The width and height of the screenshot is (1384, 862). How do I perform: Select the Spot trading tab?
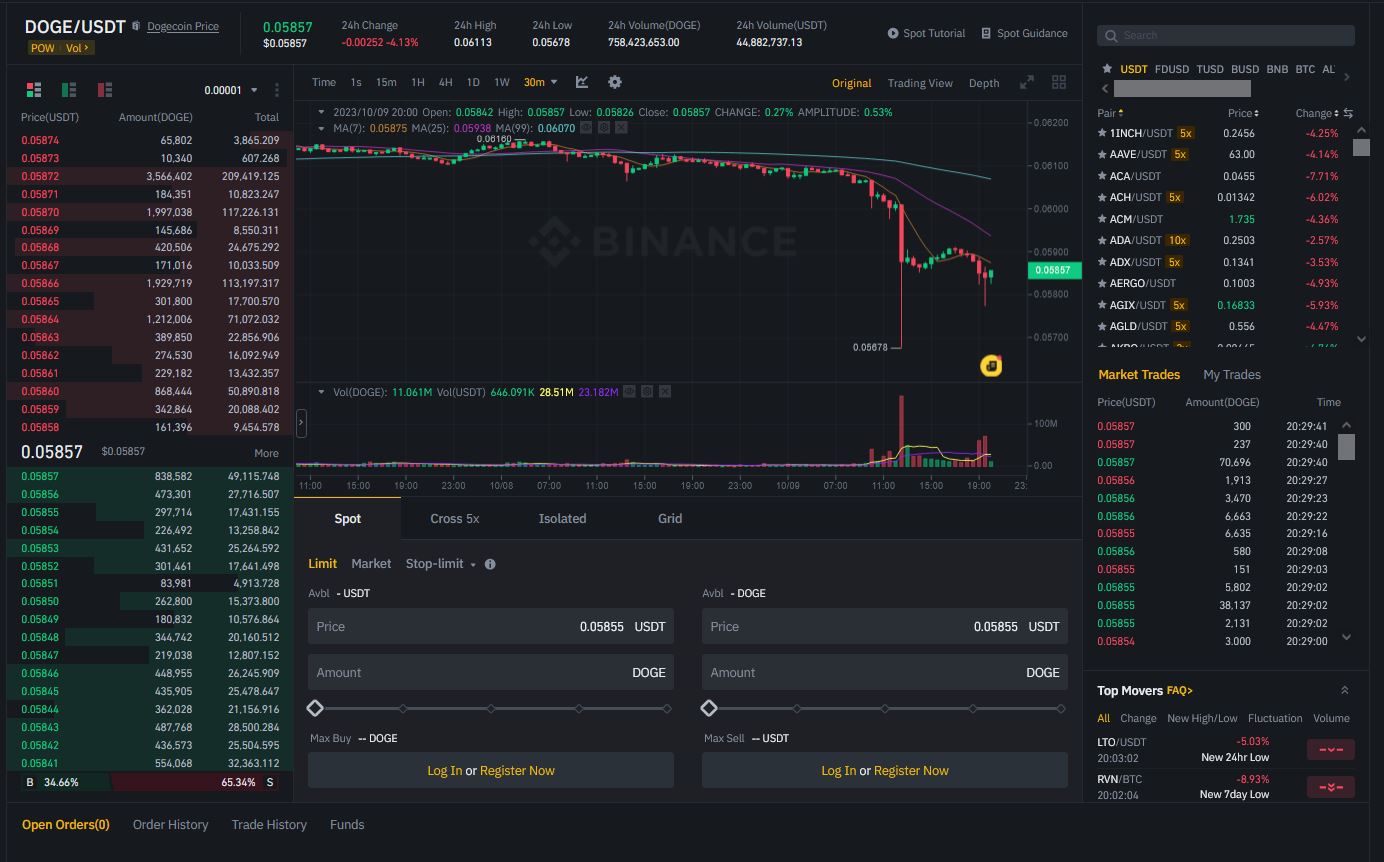tap(348, 518)
